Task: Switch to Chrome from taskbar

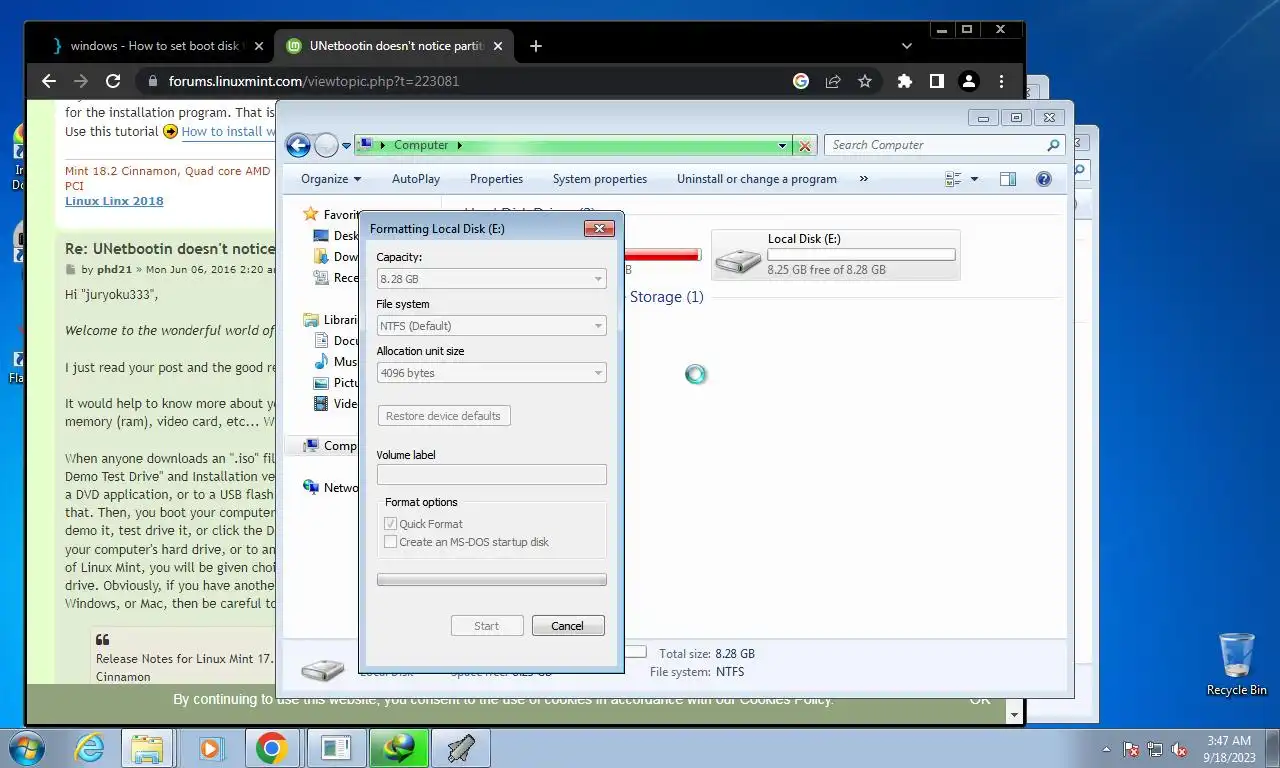Action: click(x=272, y=748)
